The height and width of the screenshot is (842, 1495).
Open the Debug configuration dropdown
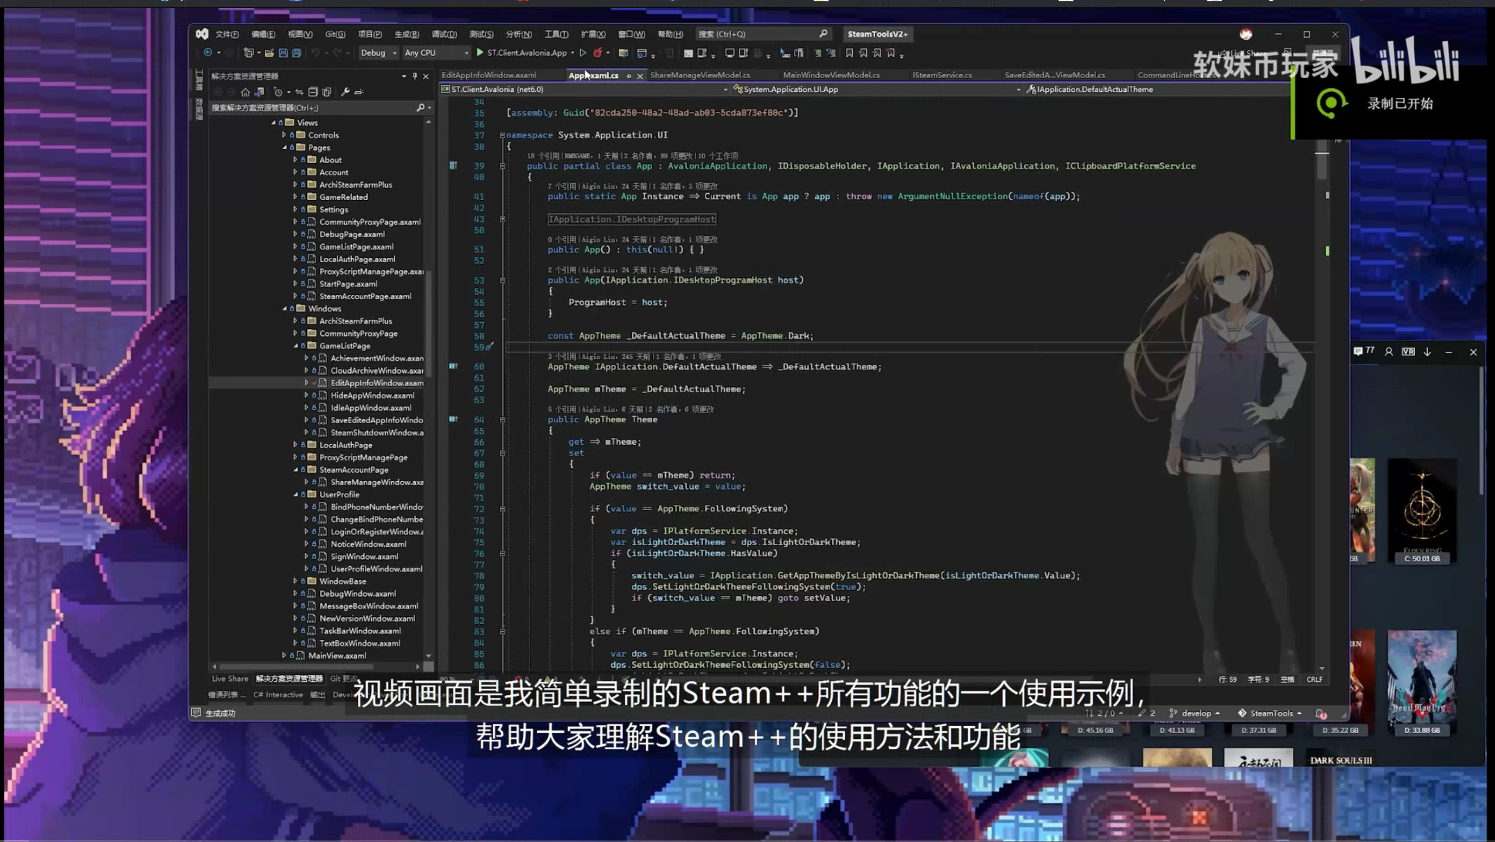click(378, 52)
